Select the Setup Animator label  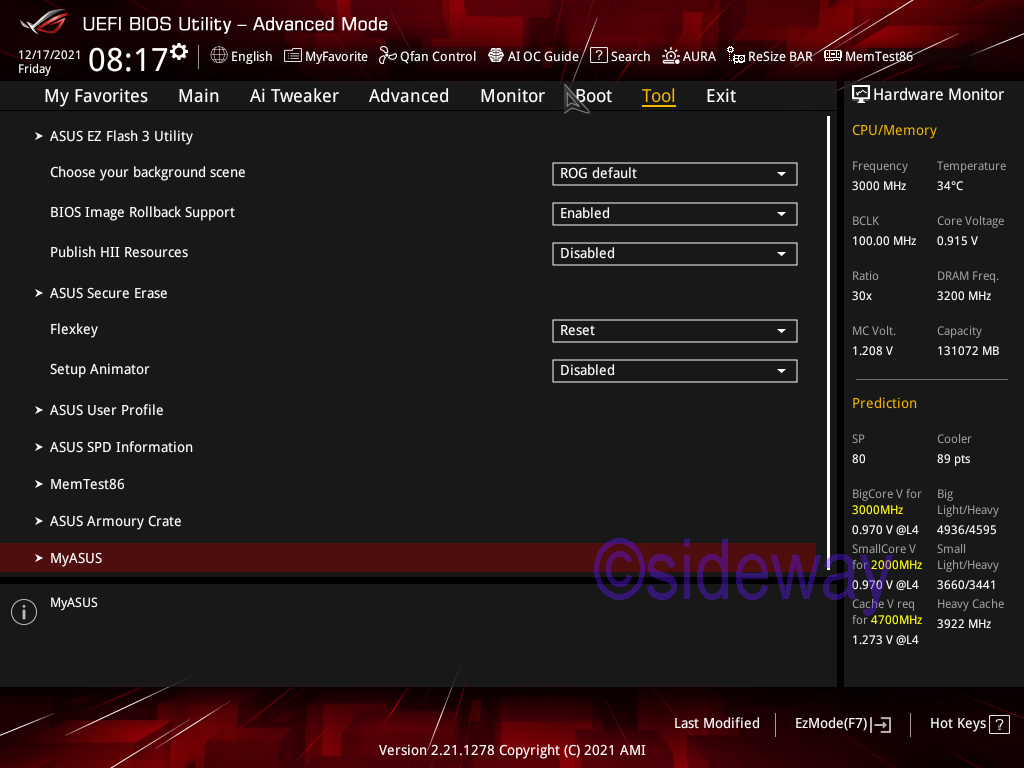[x=99, y=369]
